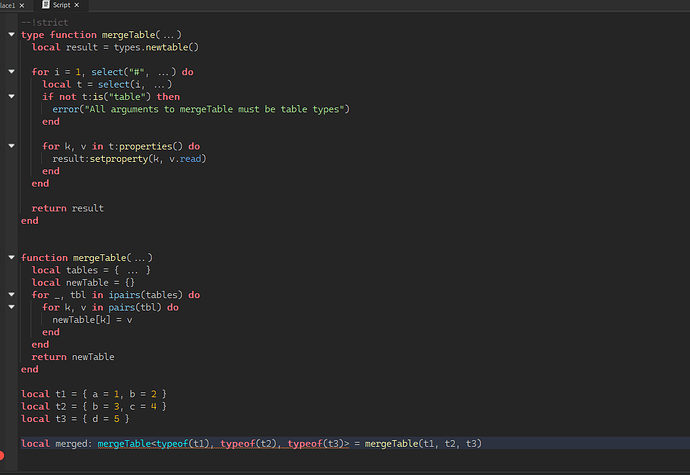Click the '--!strict' comment line
690x475 pixels.
[44, 22]
